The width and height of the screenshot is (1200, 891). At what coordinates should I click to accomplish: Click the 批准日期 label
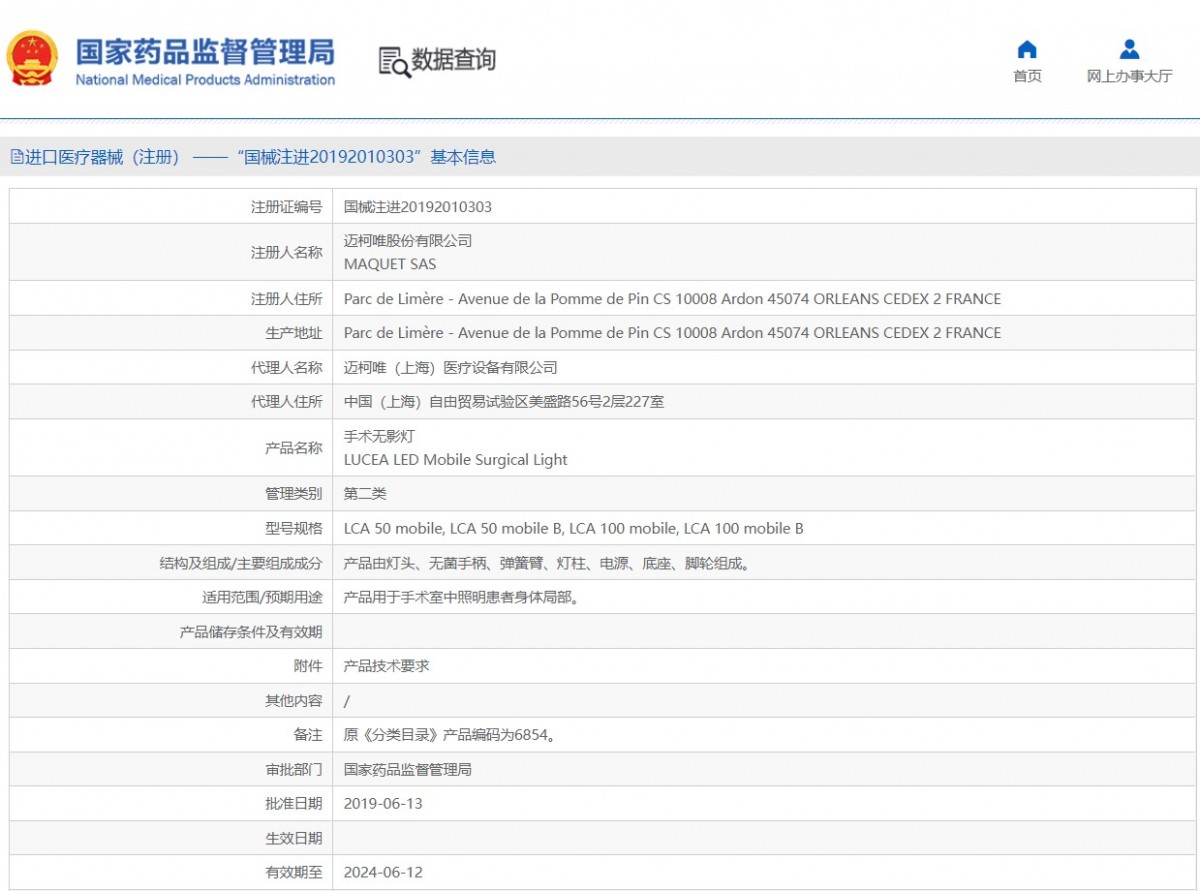pos(293,804)
